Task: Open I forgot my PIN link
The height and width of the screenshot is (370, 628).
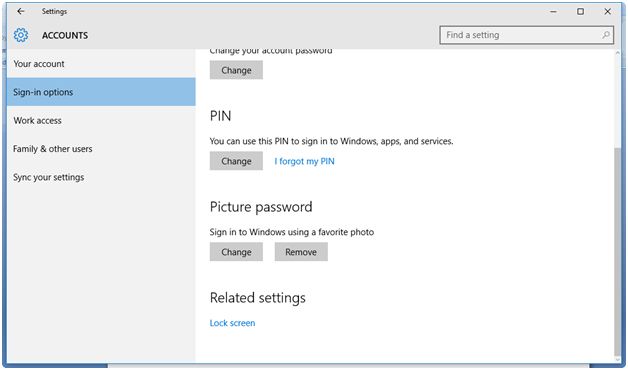Action: (304, 161)
